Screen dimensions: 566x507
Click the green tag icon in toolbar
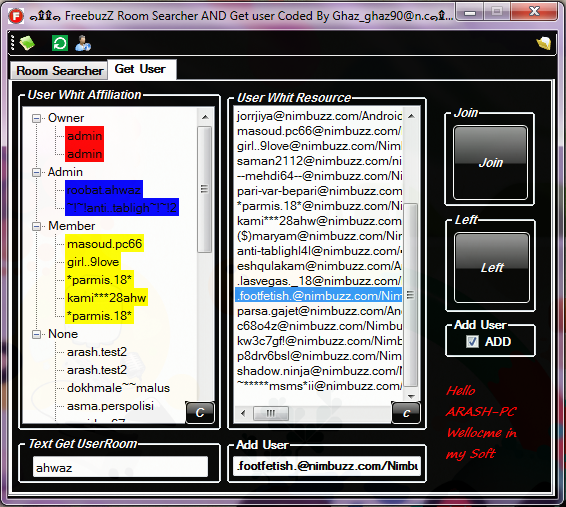point(27,44)
